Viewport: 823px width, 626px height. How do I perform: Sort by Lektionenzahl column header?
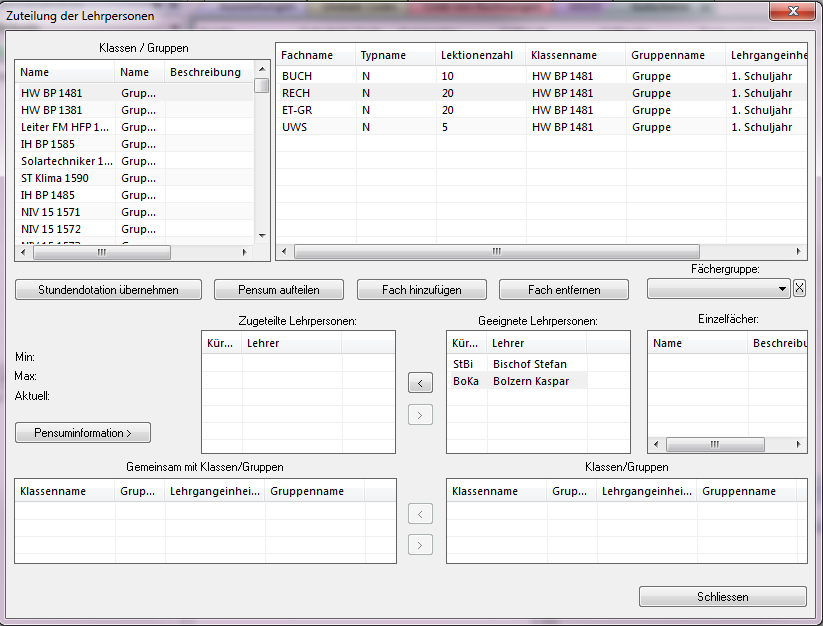click(x=479, y=56)
